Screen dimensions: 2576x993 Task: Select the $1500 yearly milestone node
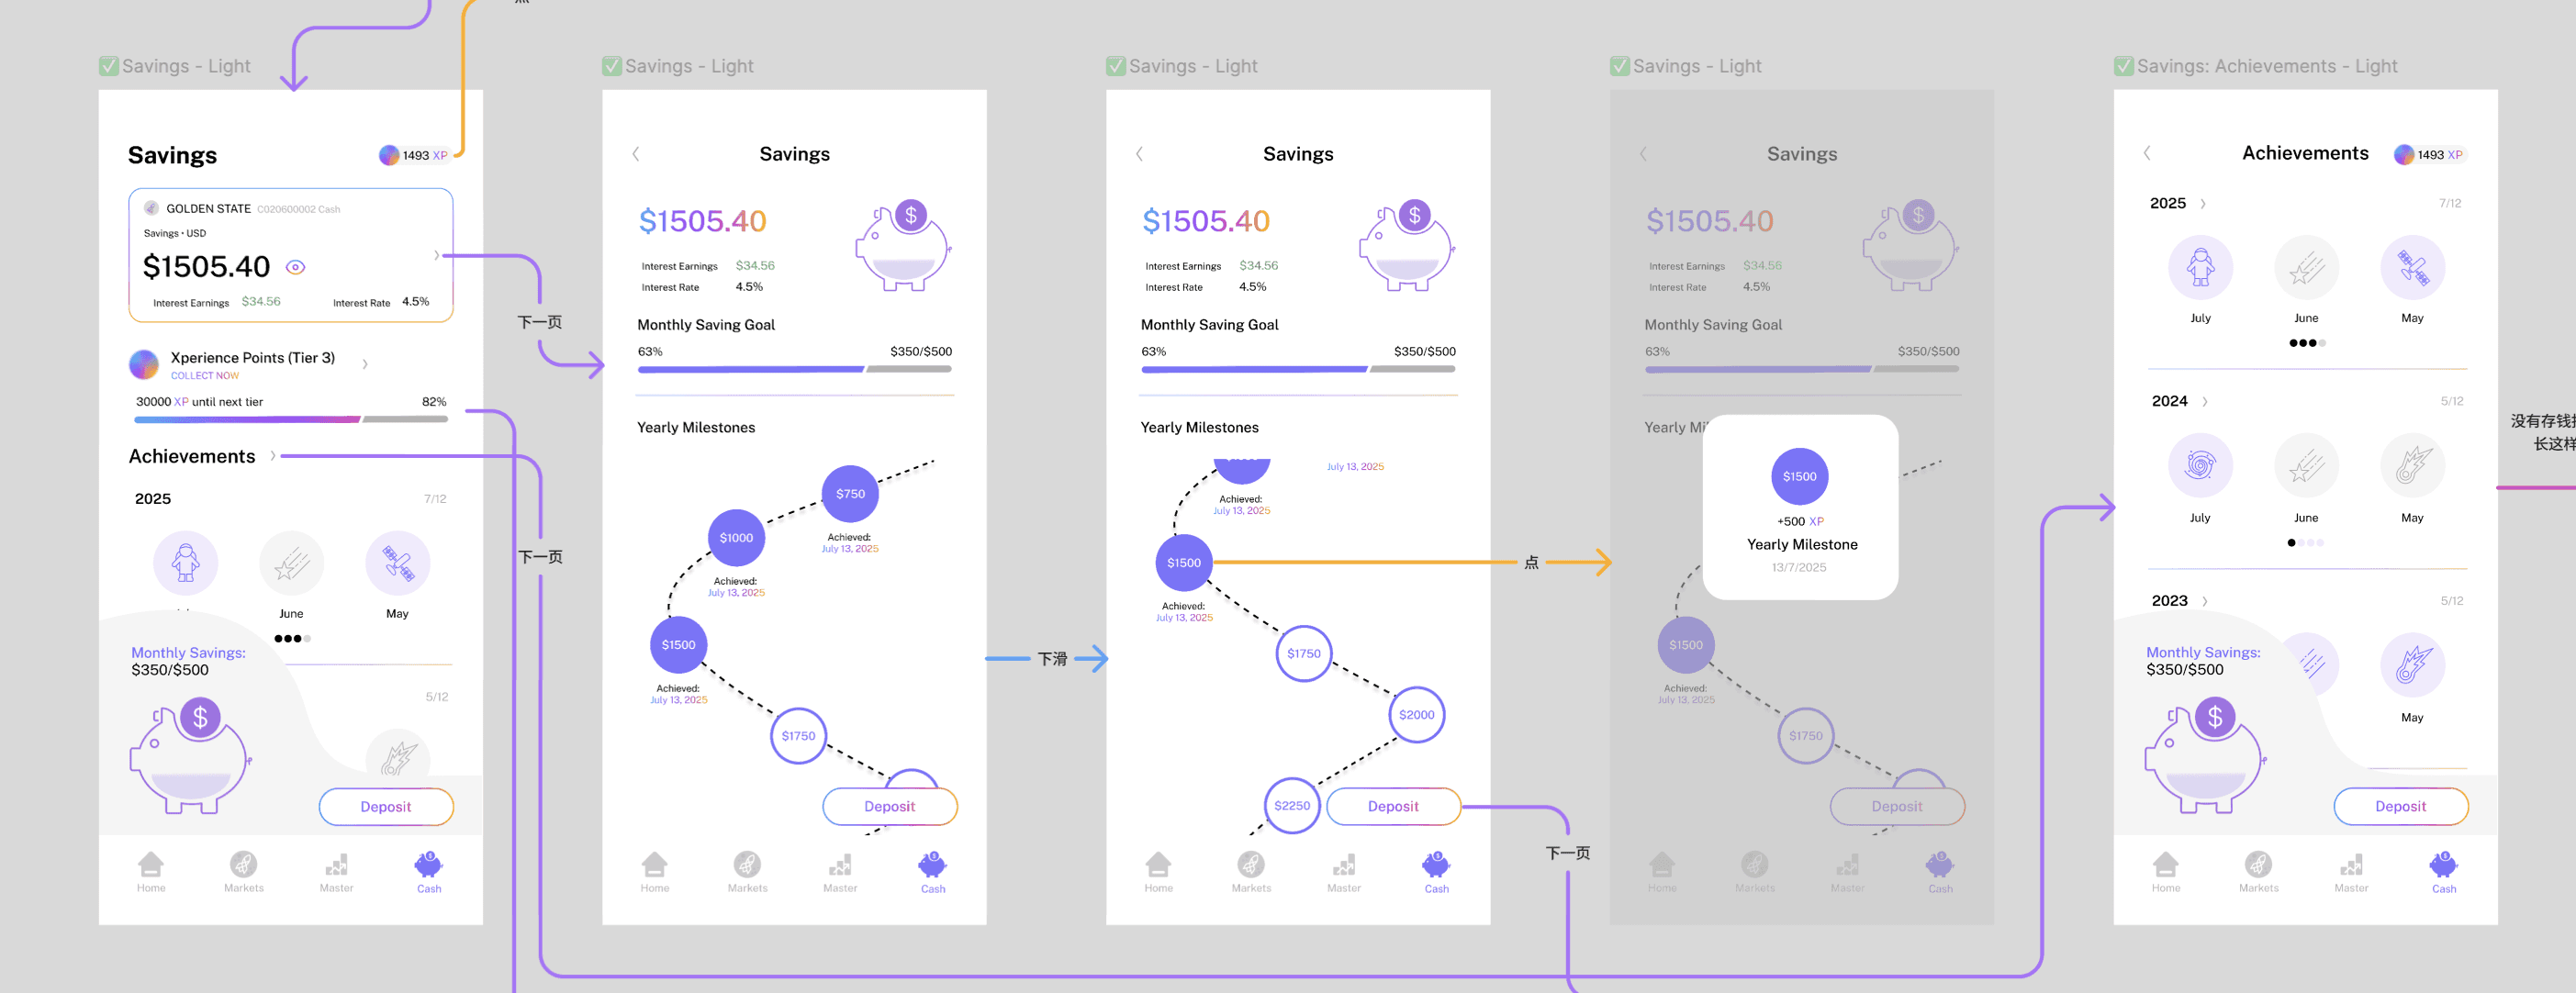(1183, 562)
